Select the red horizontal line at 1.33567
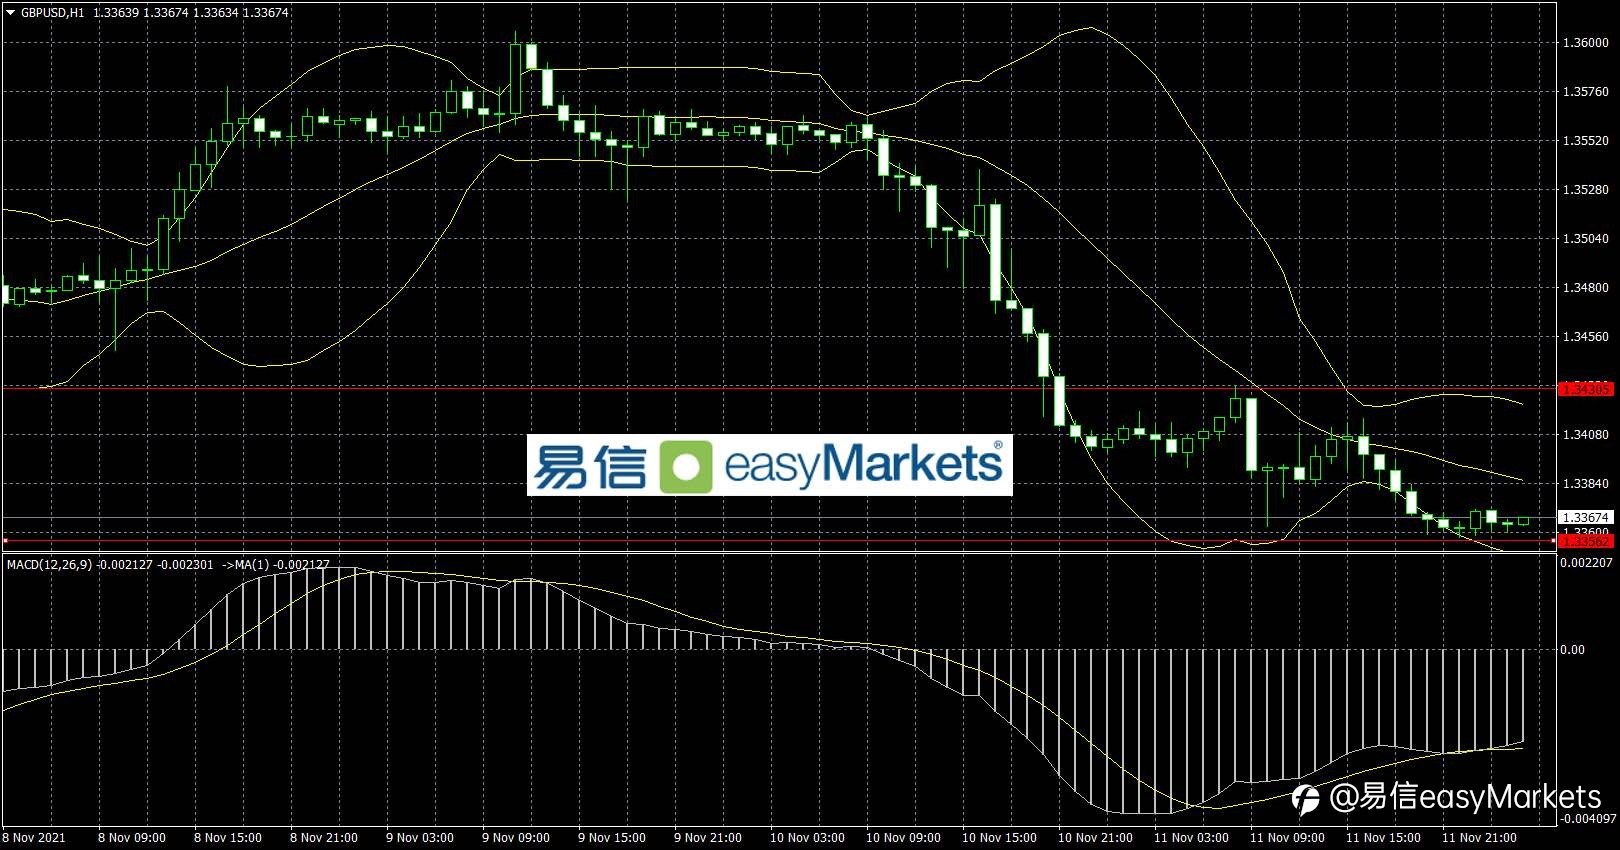Image resolution: width=1620 pixels, height=850 pixels. click(778, 541)
